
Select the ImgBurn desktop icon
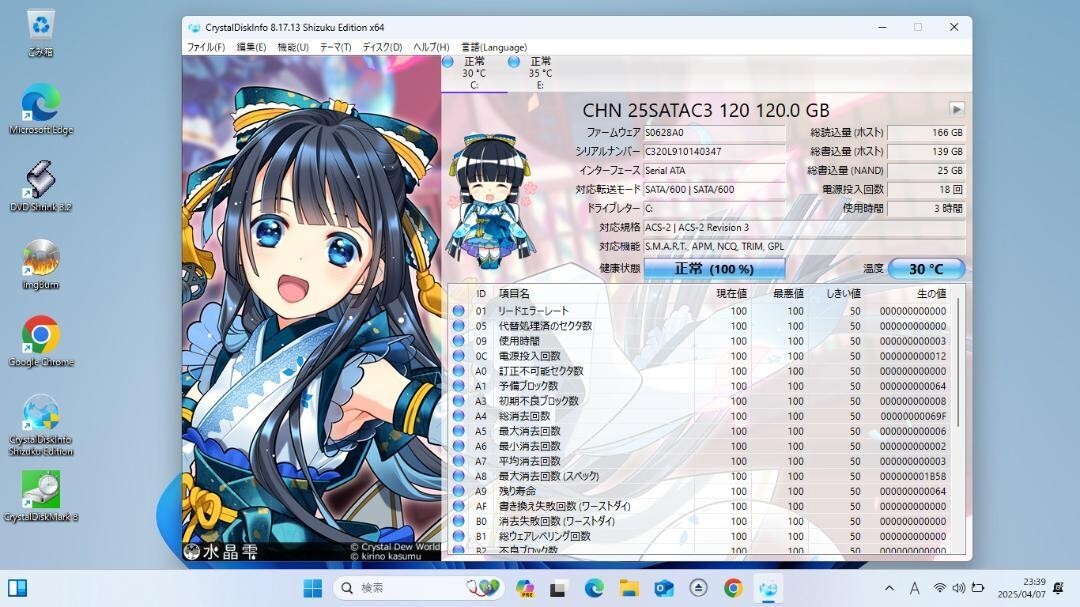coord(41,265)
